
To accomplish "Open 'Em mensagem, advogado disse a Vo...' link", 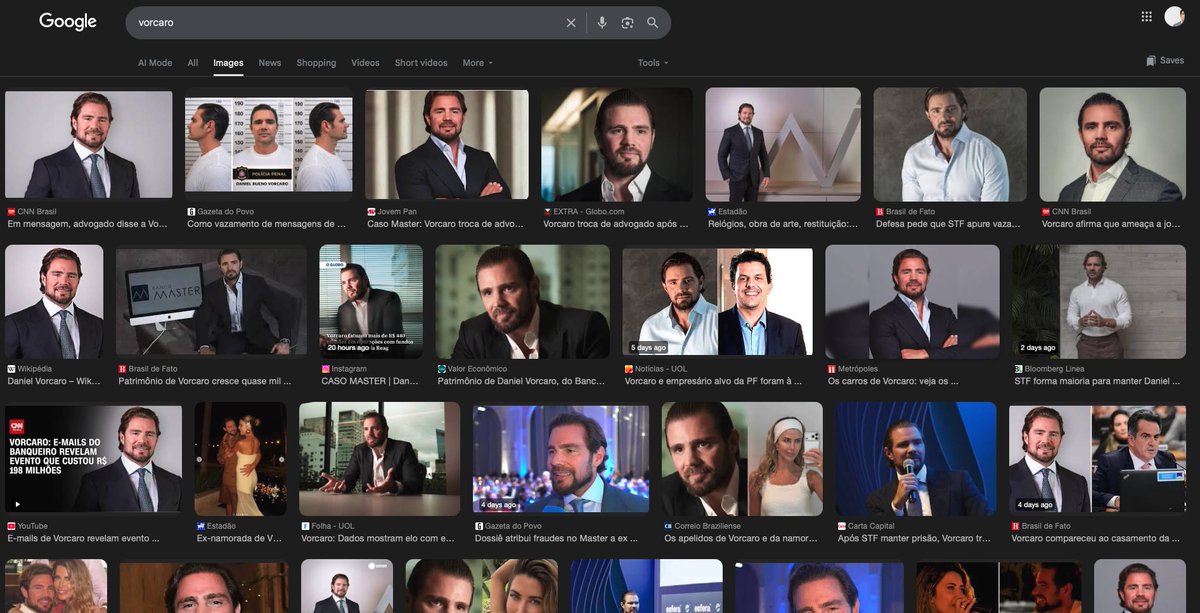I will [88, 224].
